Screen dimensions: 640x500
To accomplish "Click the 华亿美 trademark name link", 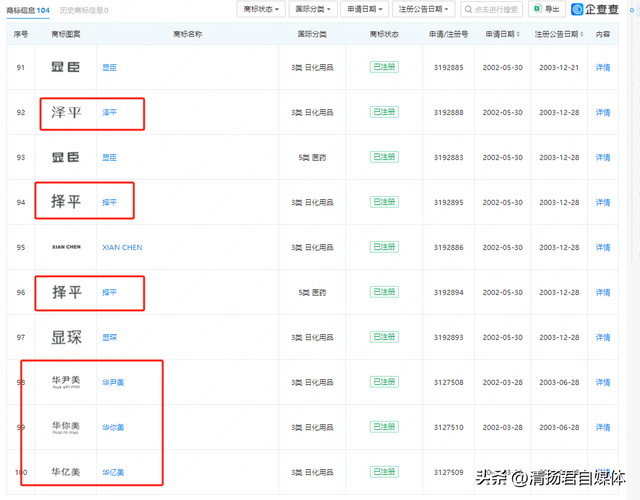I will [x=113, y=472].
